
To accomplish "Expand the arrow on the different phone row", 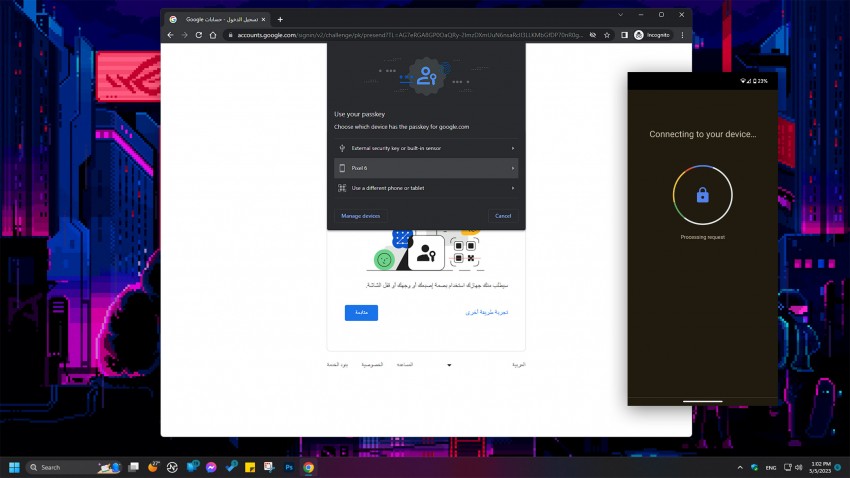I will pyautogui.click(x=513, y=188).
